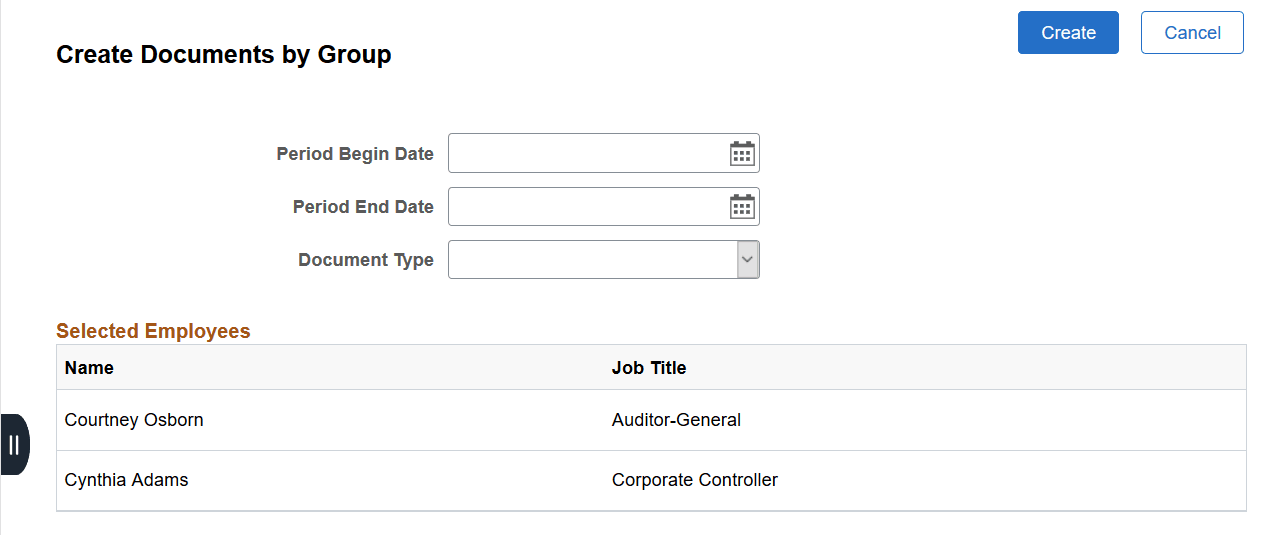Click the Create button

click(x=1068, y=33)
